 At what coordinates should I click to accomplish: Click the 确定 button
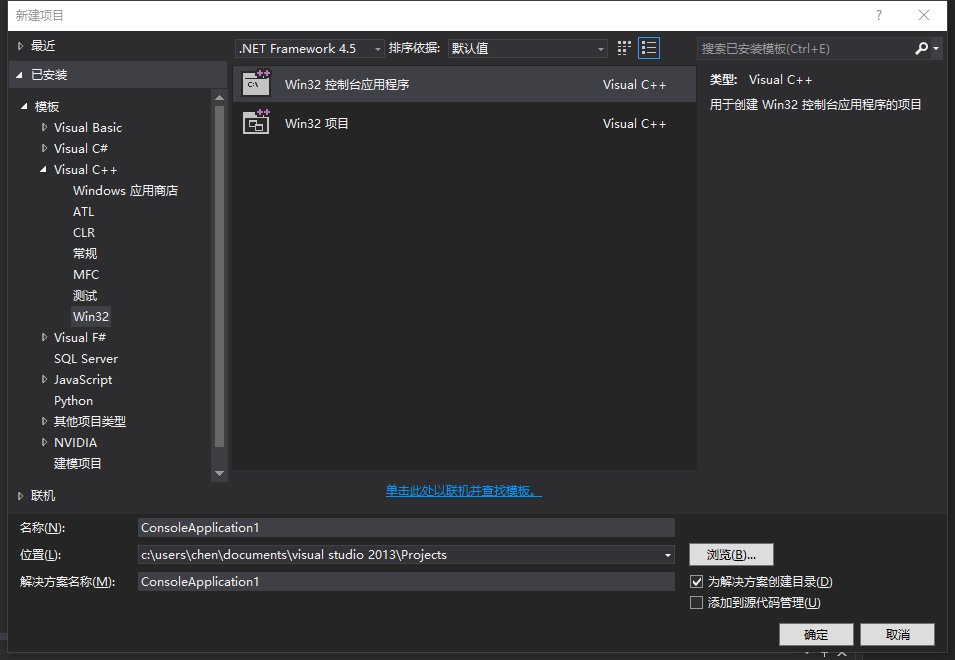pos(816,634)
